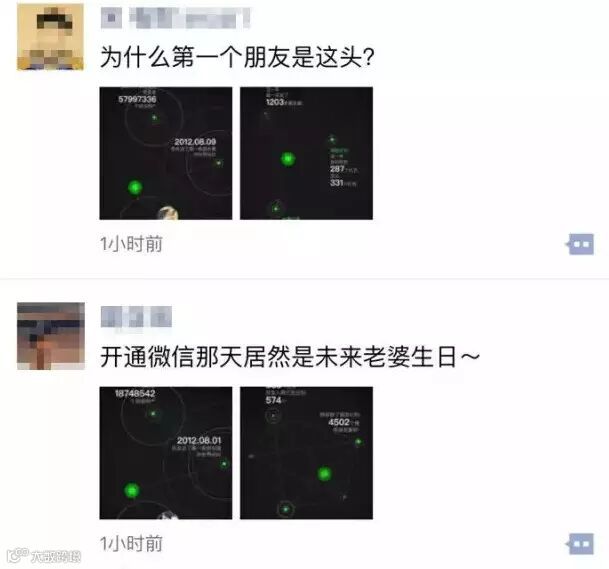
Task: Open comment menu on second post
Action: (x=579, y=544)
